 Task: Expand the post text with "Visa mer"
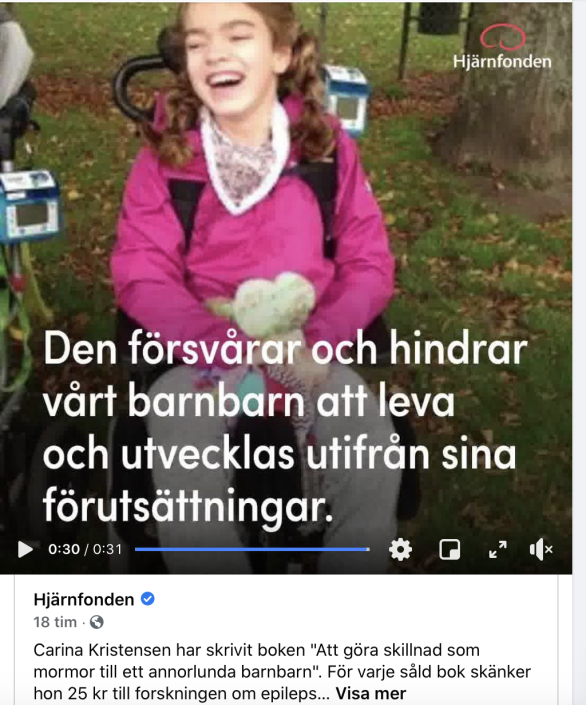coord(371,693)
